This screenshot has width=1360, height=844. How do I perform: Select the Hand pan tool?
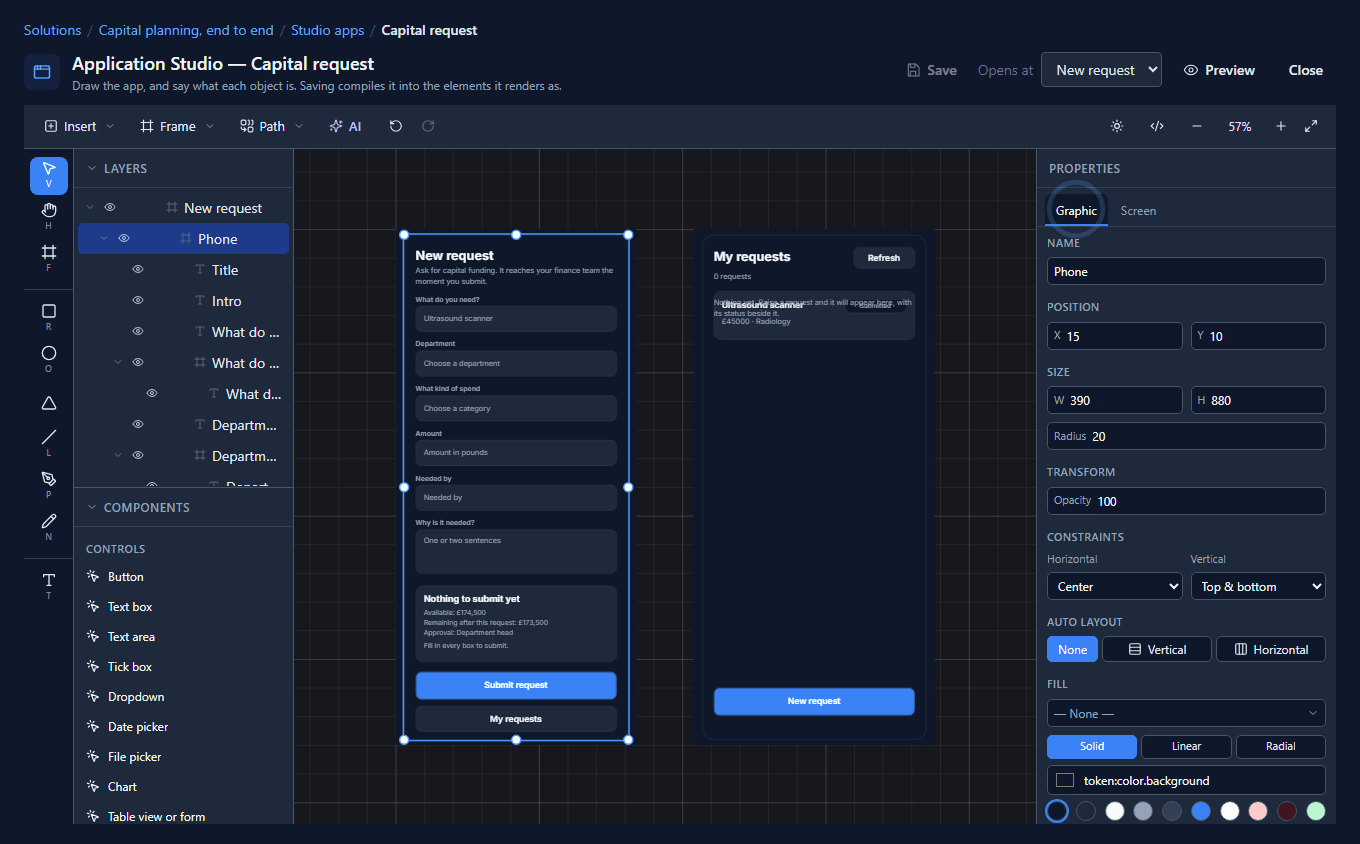(49, 216)
